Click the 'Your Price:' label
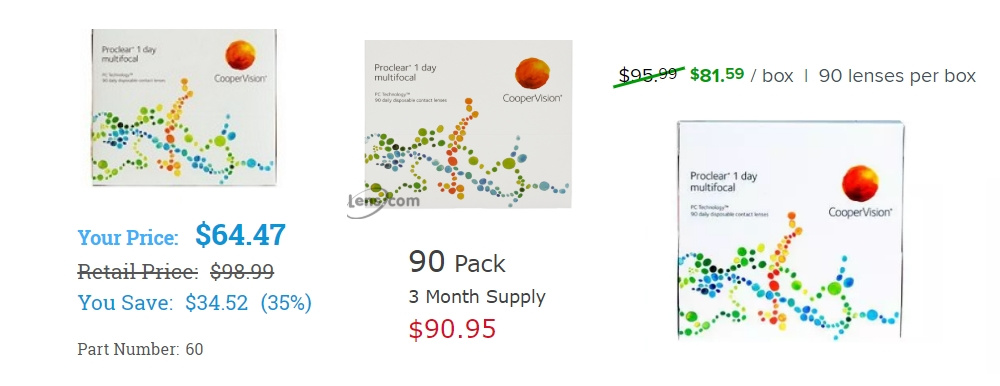Screen dimensions: 1000x386 [128, 238]
